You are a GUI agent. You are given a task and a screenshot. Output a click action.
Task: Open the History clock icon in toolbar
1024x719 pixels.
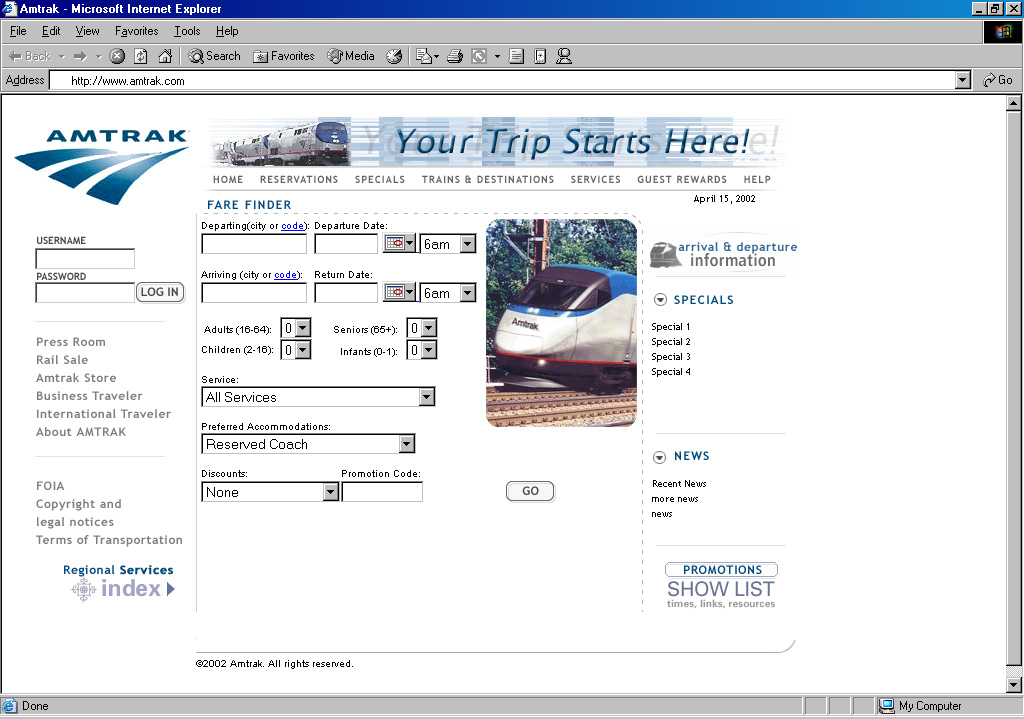[394, 56]
